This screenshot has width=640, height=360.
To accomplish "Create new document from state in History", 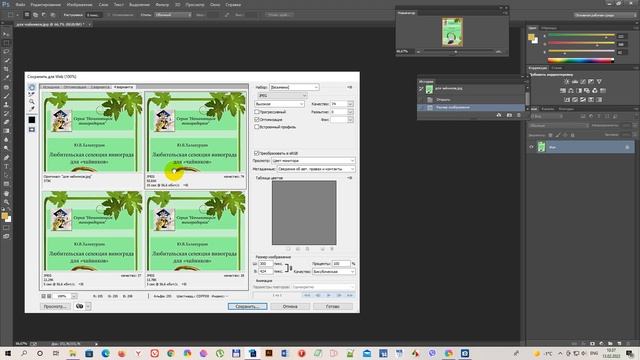I will point(499,116).
